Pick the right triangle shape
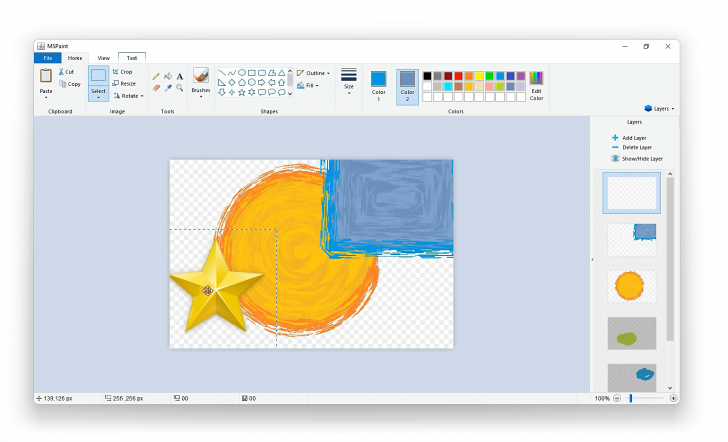 (x=222, y=83)
